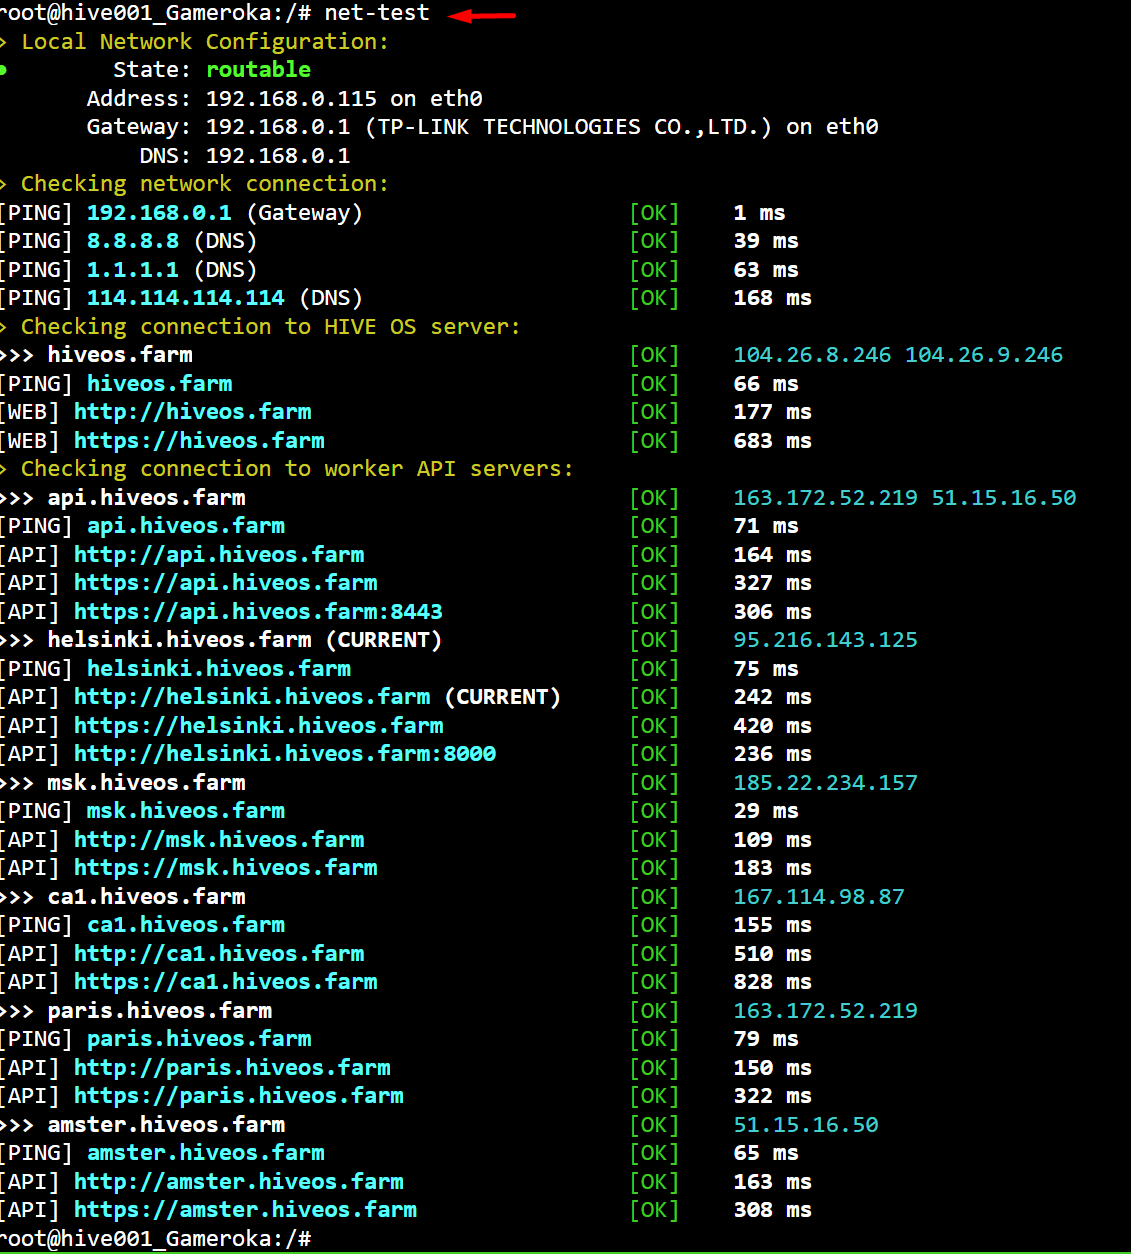Select the 185.22.234.157 msk IP address

(825, 783)
